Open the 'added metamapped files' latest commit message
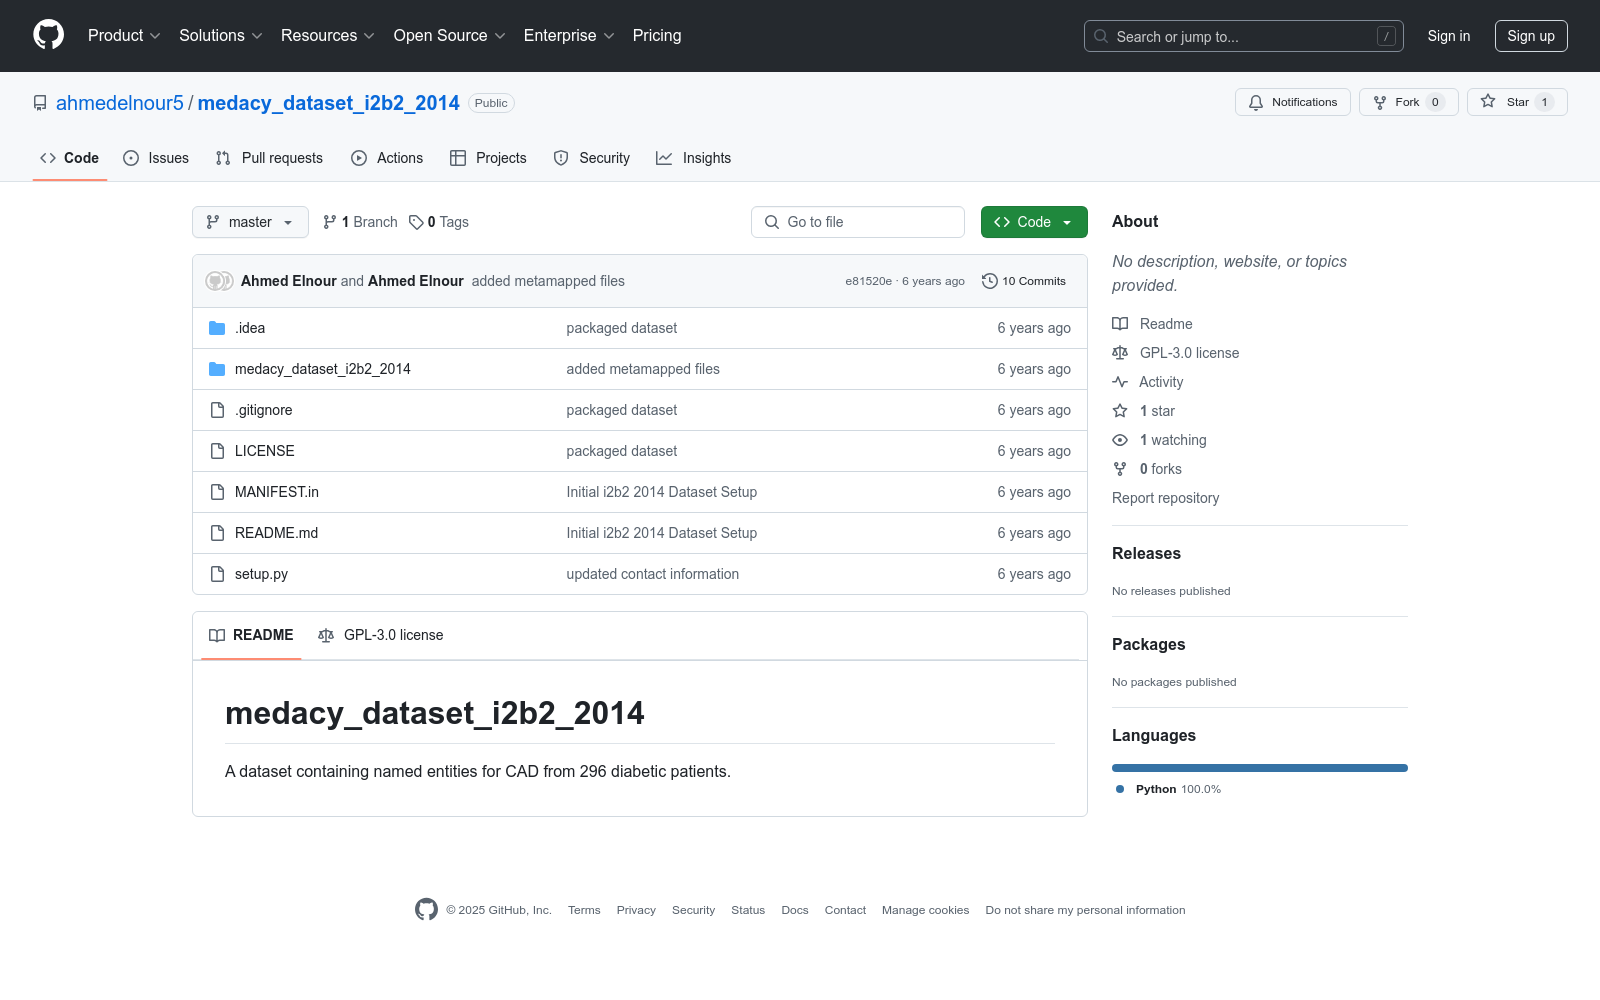 [x=548, y=281]
